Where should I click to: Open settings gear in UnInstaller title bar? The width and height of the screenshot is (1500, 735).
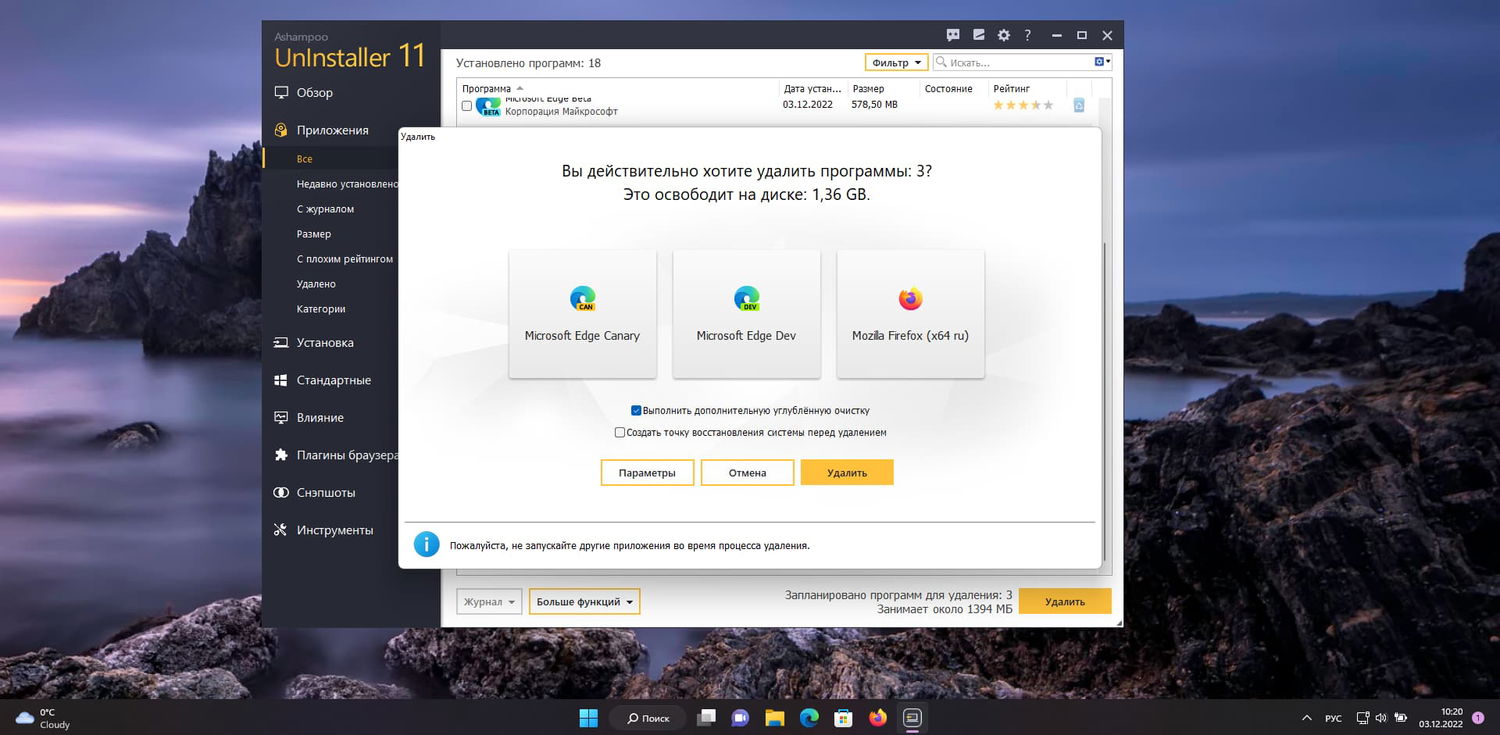click(1004, 34)
